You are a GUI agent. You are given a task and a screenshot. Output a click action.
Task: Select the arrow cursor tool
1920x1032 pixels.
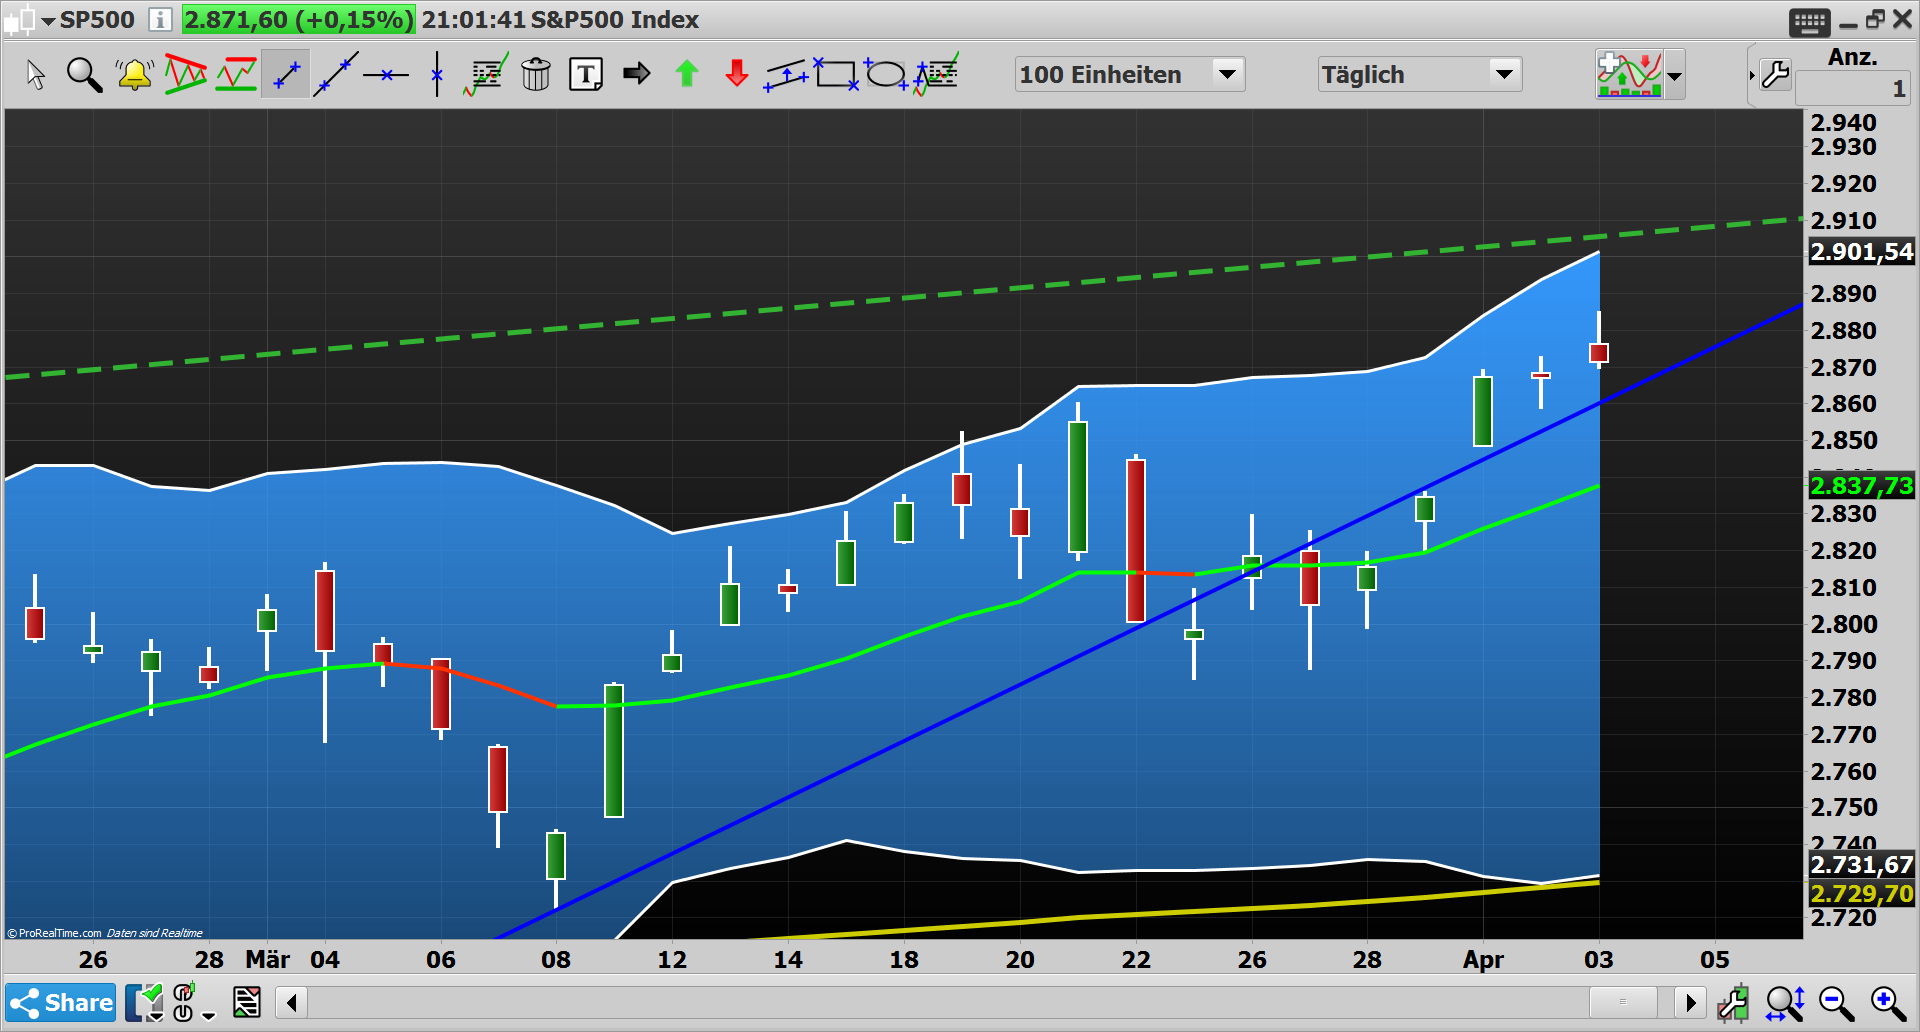pyautogui.click(x=35, y=75)
